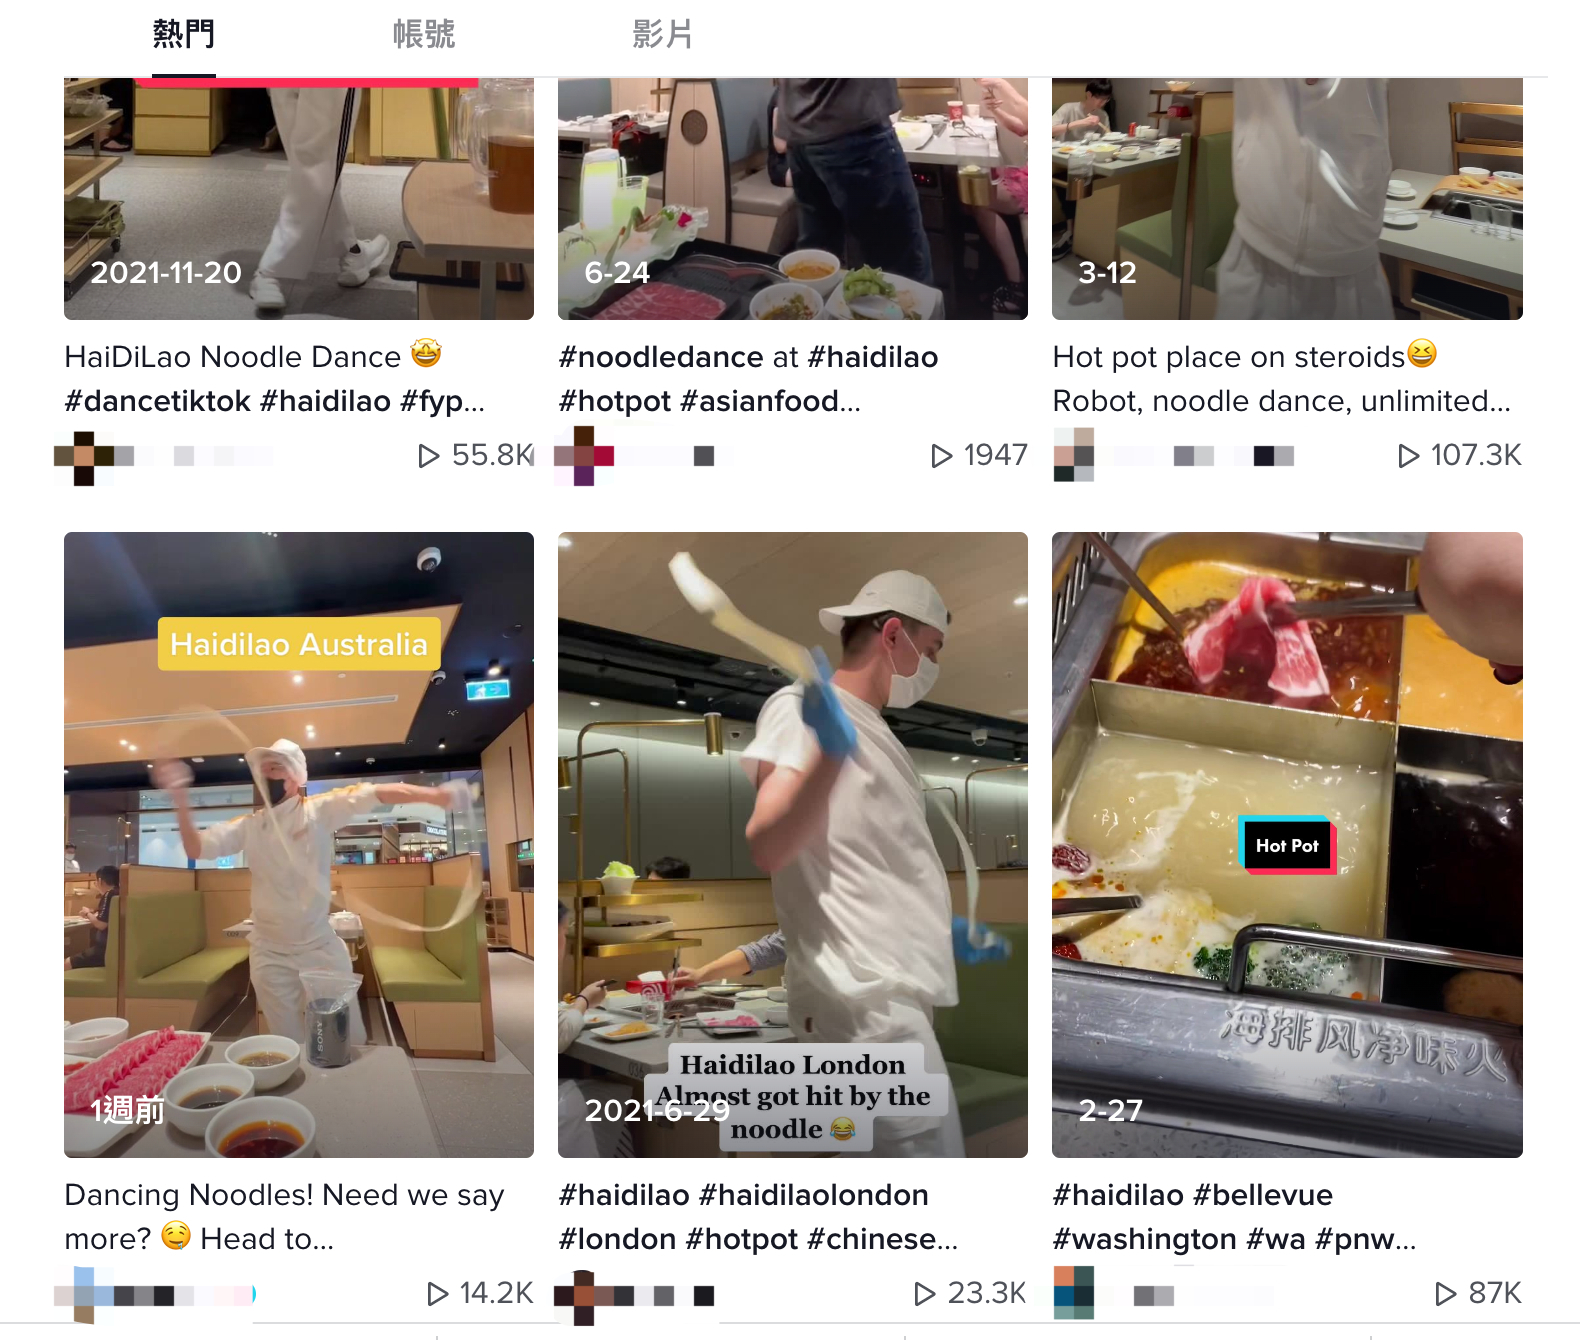This screenshot has height=1340, width=1580.
Task: Open the 帳號 tab
Action: pyautogui.click(x=424, y=35)
